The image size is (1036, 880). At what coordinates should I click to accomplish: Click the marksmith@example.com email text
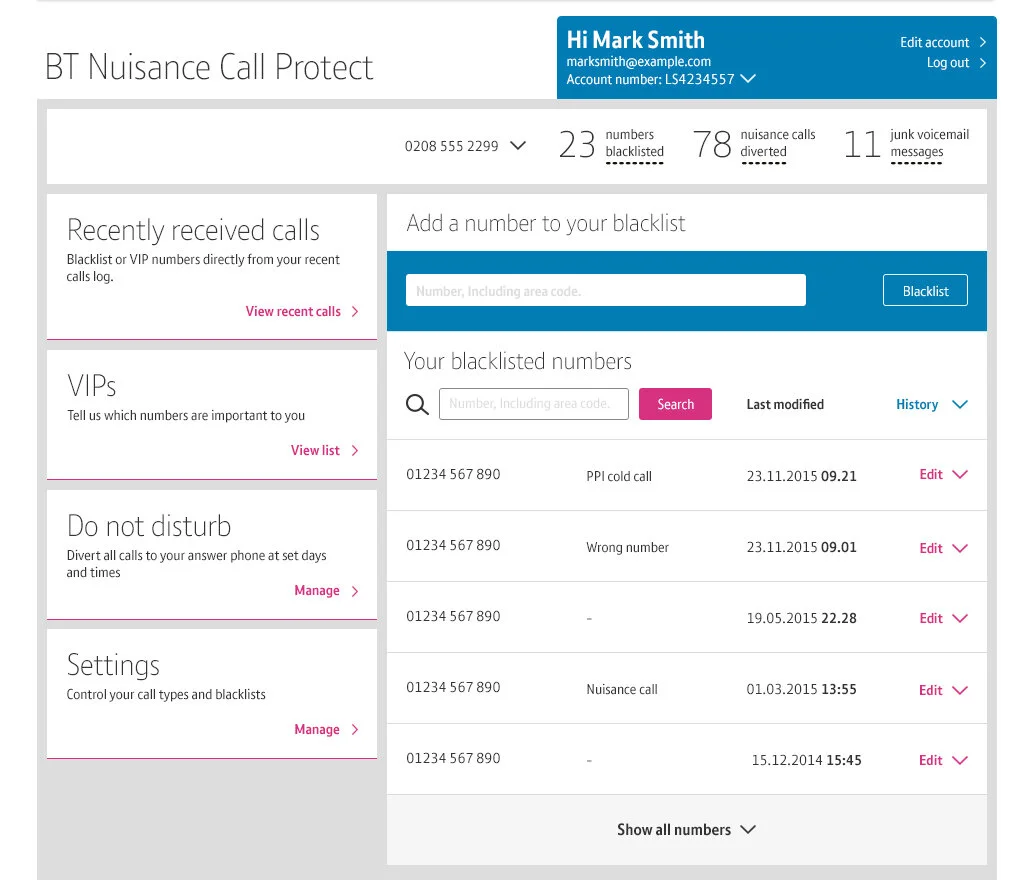[638, 61]
